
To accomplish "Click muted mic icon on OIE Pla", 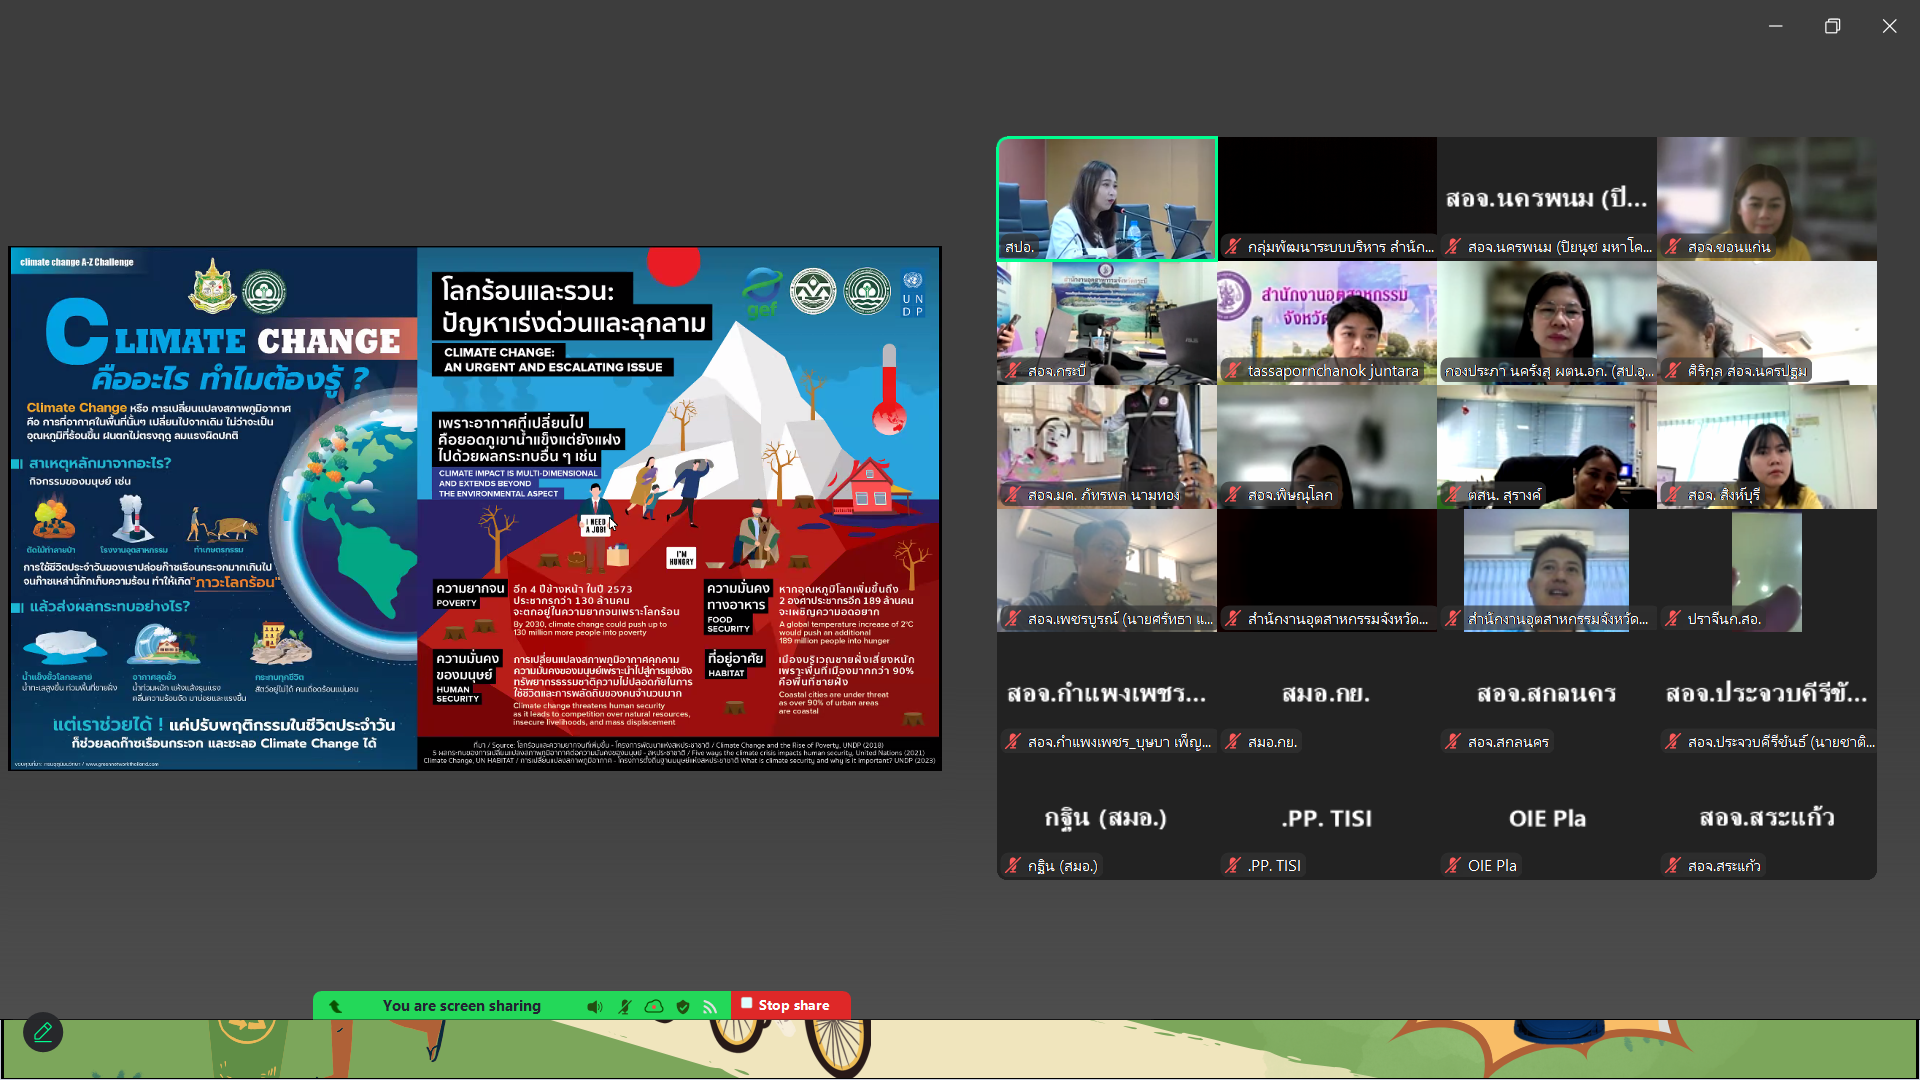I will pyautogui.click(x=1453, y=866).
